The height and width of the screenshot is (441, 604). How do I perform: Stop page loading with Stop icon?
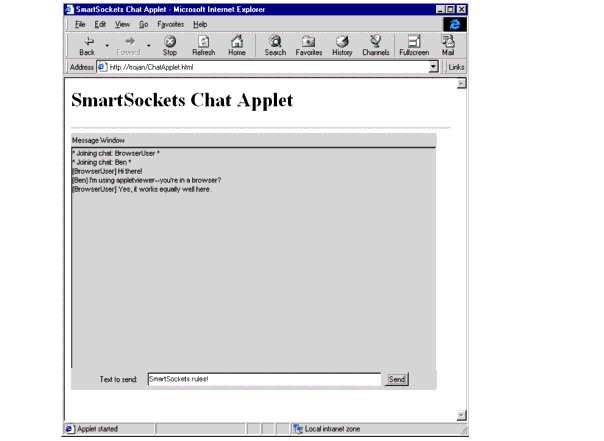[169, 46]
